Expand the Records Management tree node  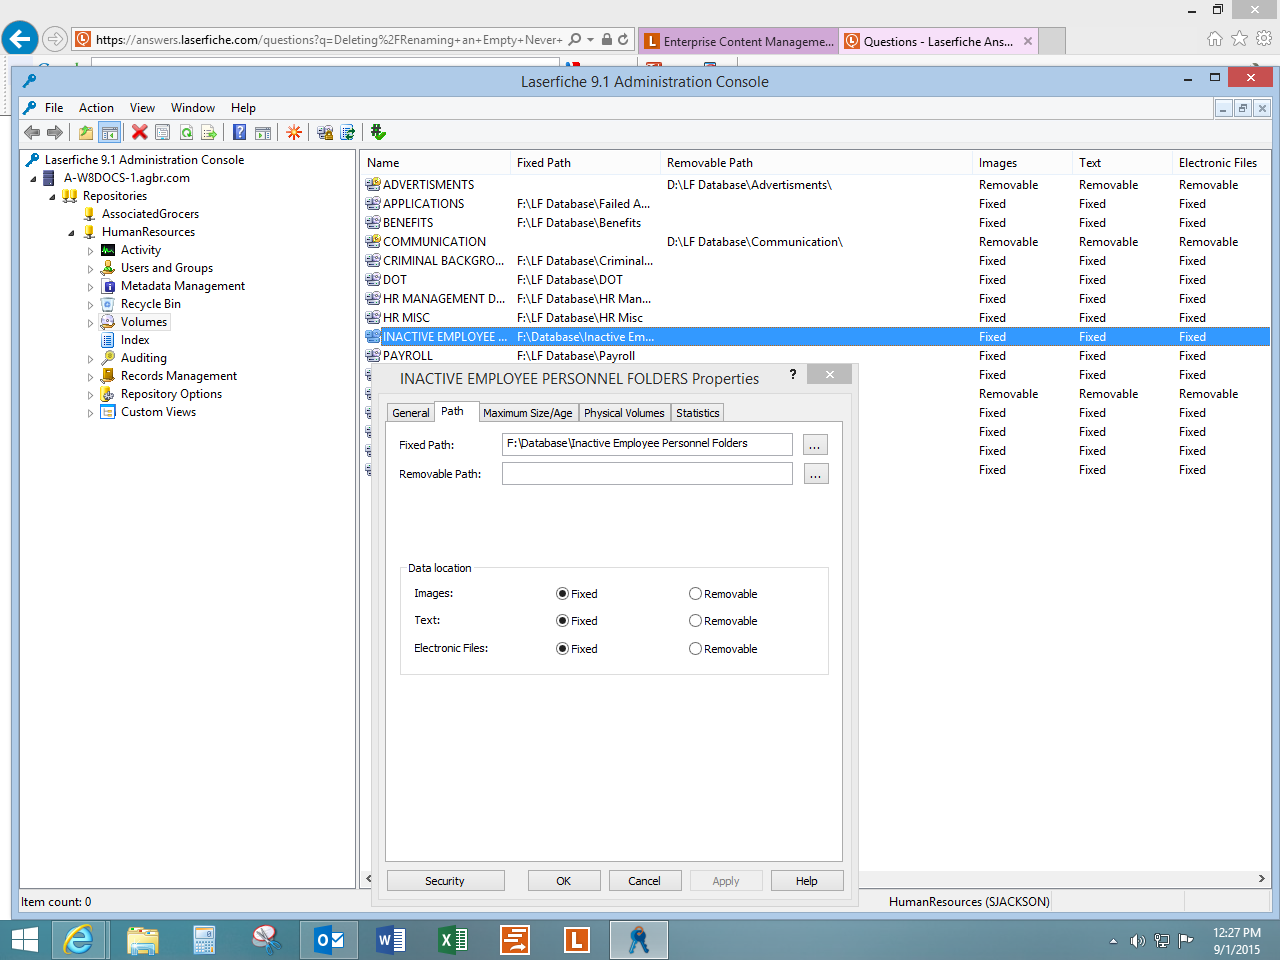pos(90,377)
